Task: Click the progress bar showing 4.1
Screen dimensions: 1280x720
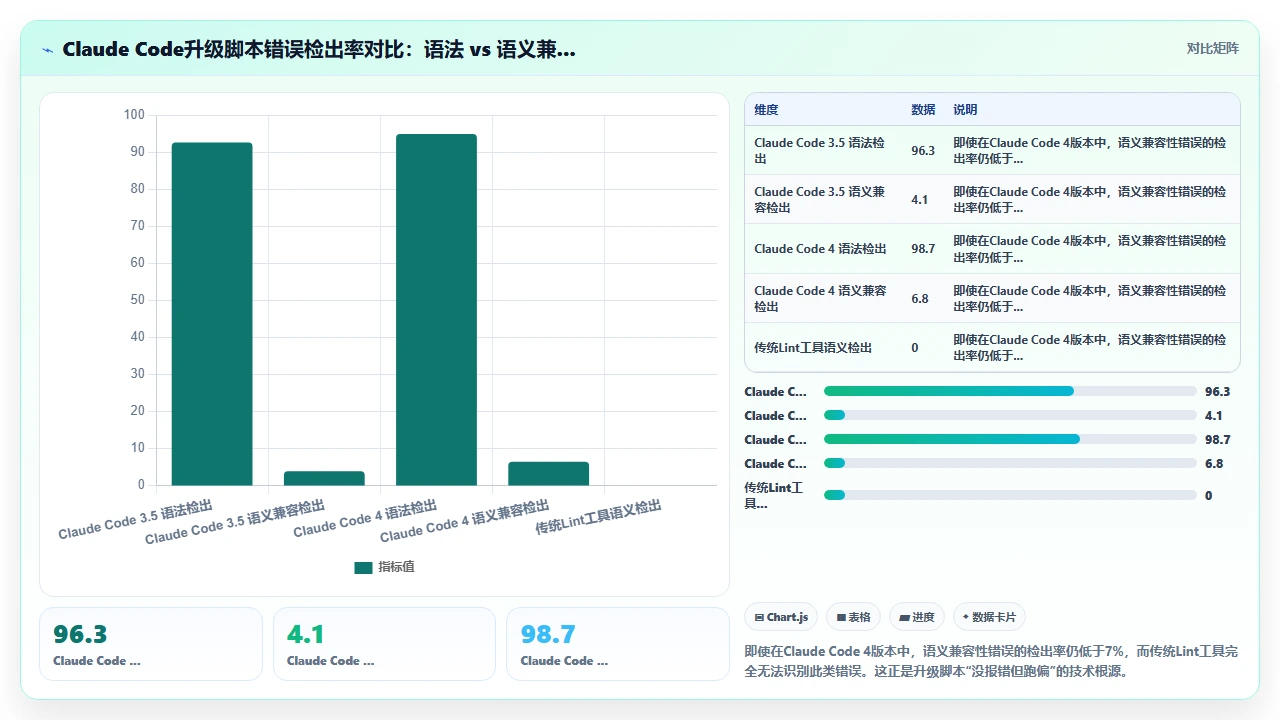Action: coord(1010,415)
